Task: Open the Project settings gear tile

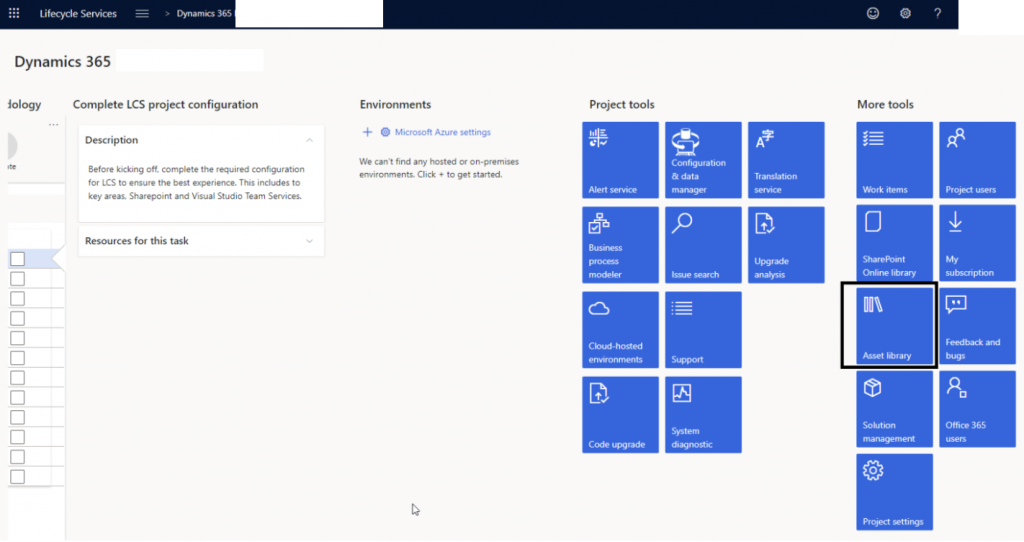Action: [x=894, y=492]
